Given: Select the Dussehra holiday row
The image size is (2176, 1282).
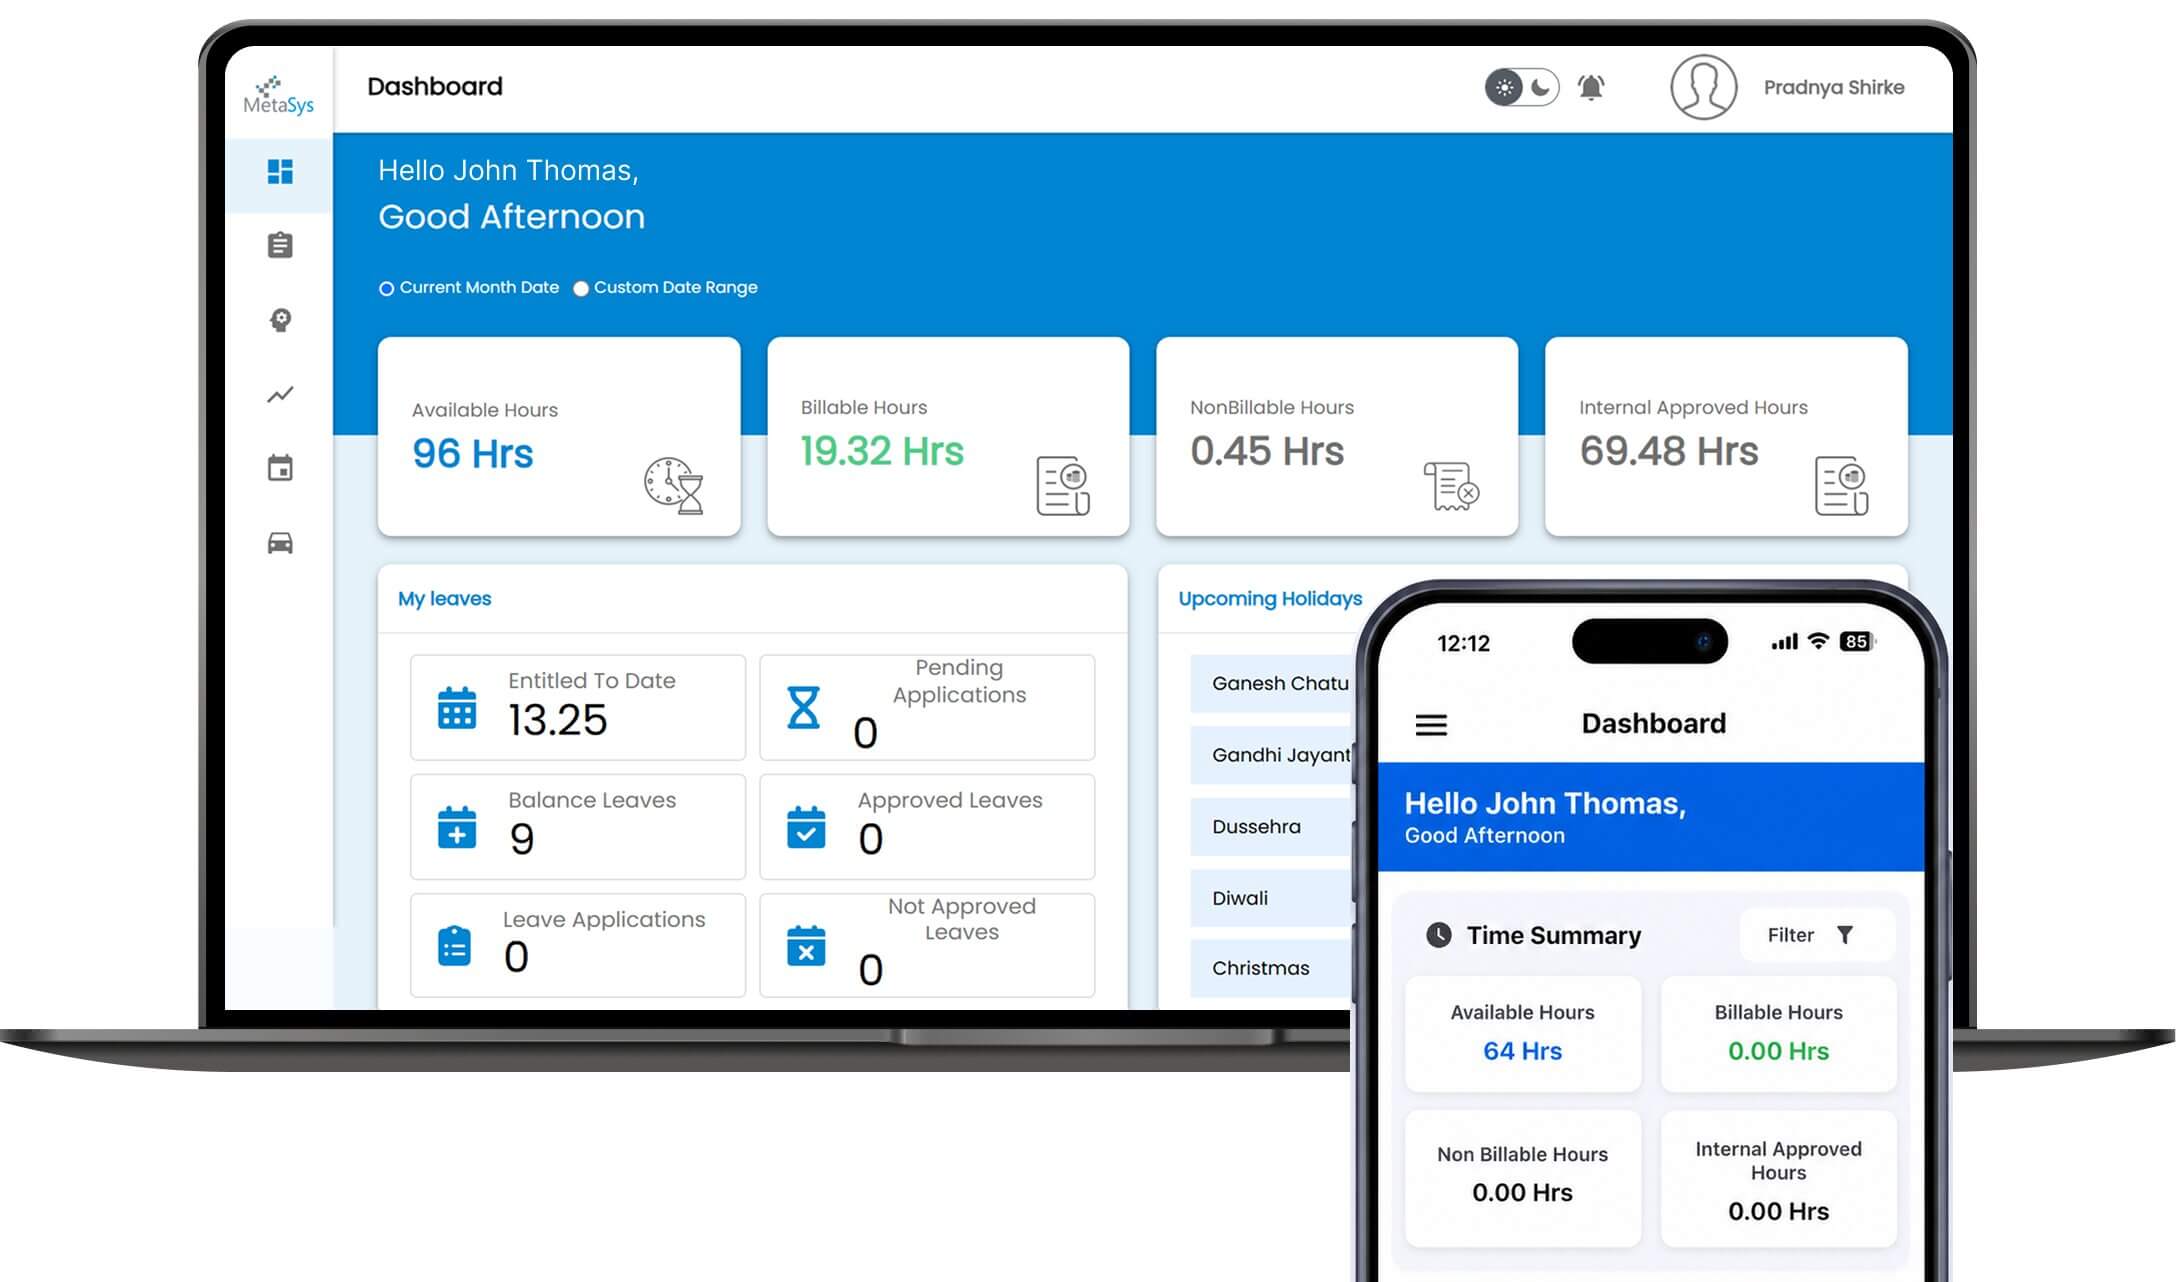Looking at the screenshot, I should (x=1271, y=827).
